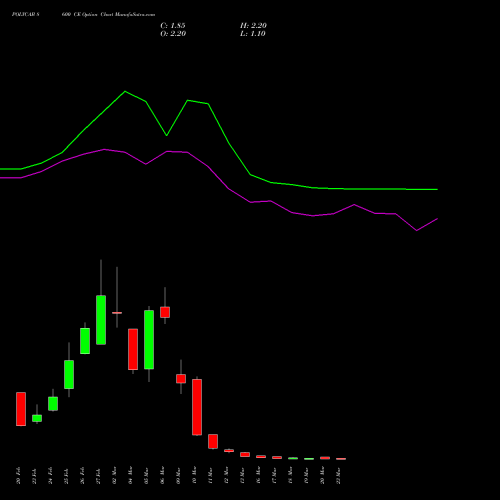Click the first red candle labeled 20 Feb
This screenshot has height=500, width=500.
point(21,409)
